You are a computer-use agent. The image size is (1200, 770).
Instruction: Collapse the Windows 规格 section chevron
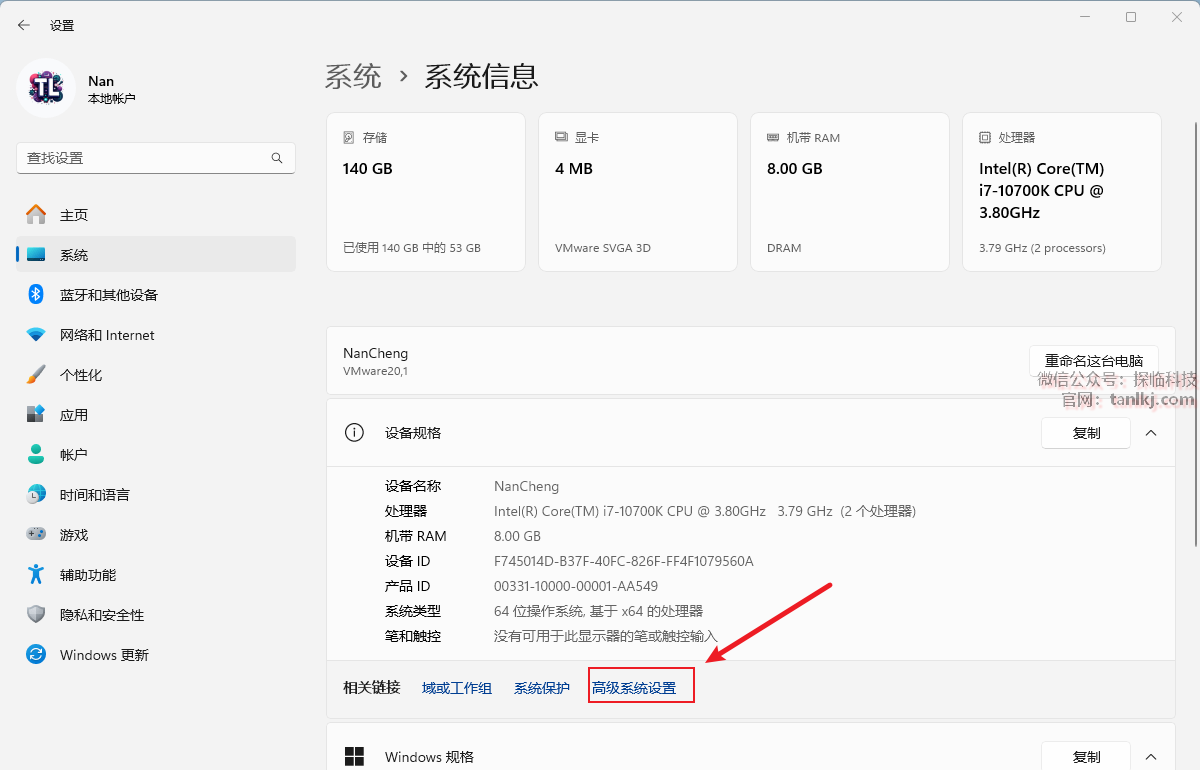pos(1151,757)
